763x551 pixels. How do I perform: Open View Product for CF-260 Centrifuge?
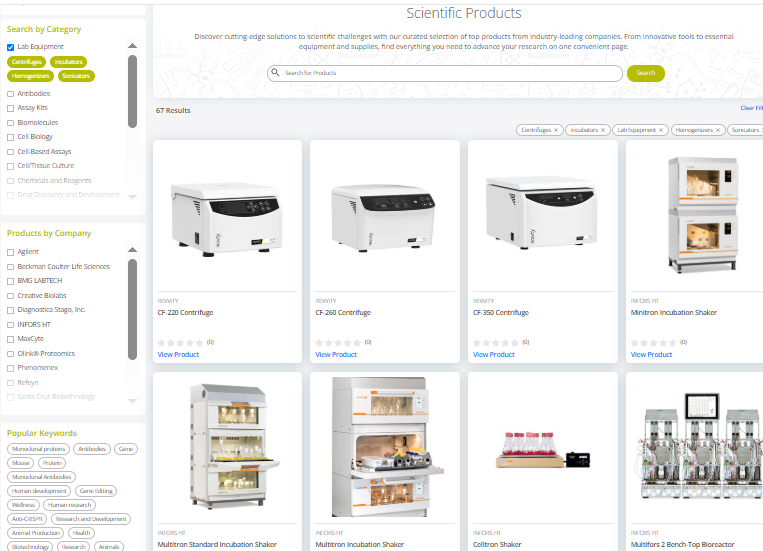point(336,354)
